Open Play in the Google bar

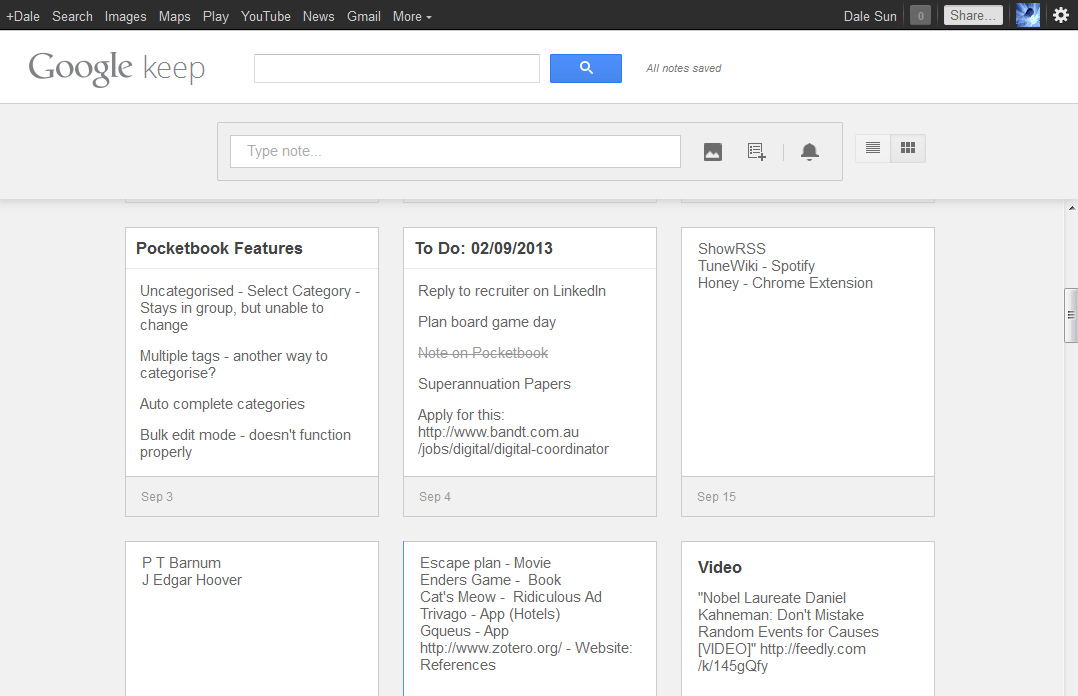215,16
